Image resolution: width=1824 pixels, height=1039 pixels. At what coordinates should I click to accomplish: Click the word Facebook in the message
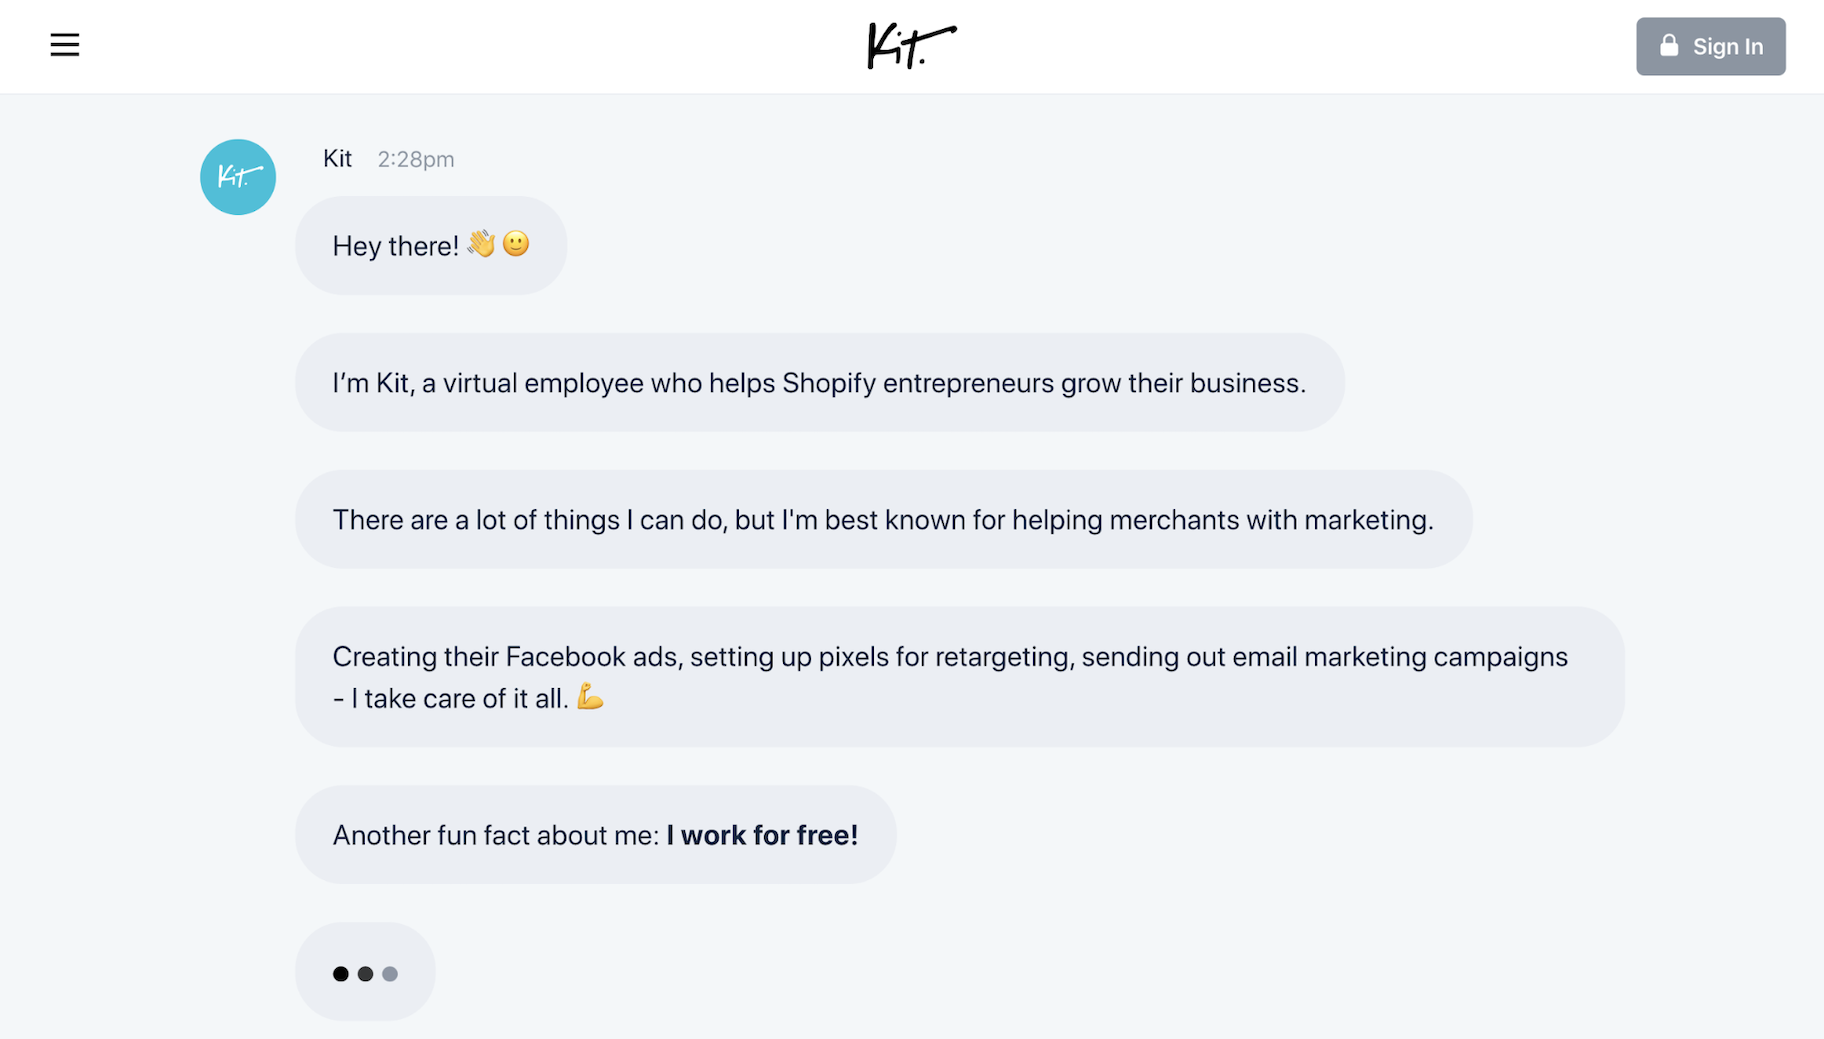coord(565,657)
